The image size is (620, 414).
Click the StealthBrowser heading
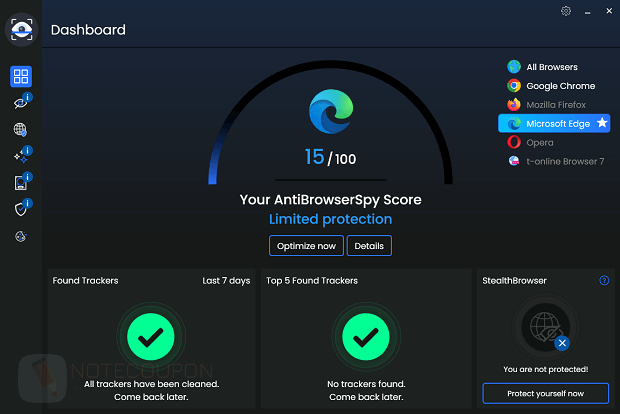pyautogui.click(x=514, y=281)
